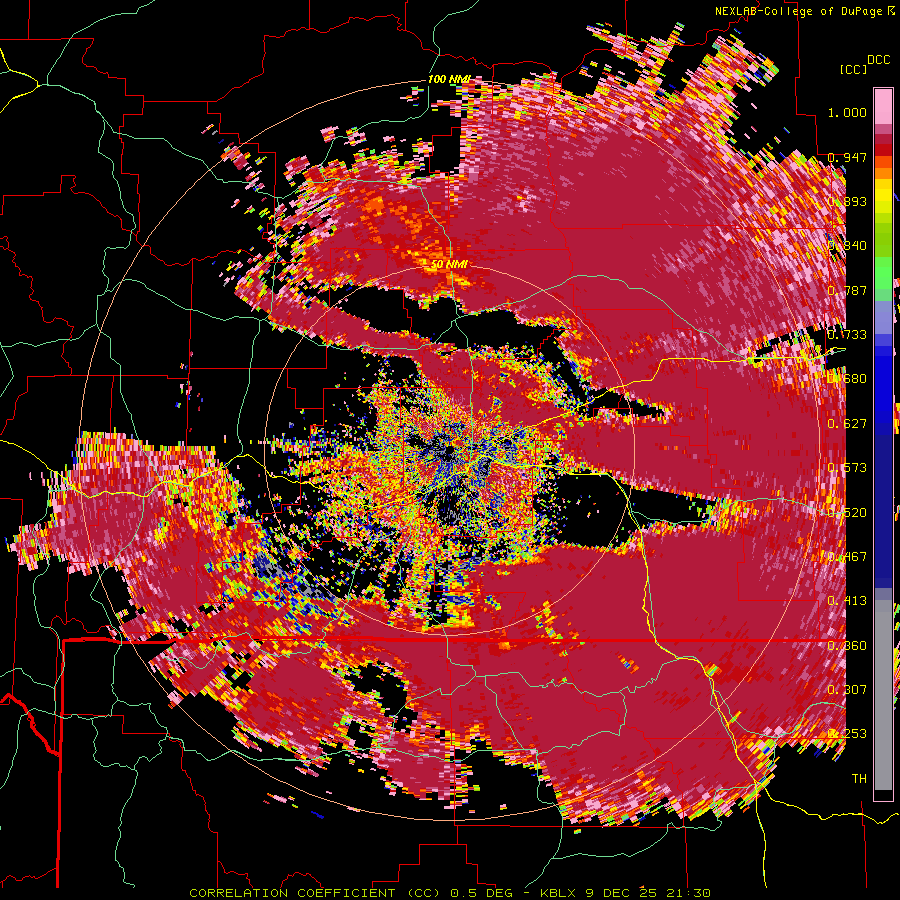Pick the gray band on the color scale
Image resolution: width=900 pixels, height=900 pixels.
click(x=883, y=695)
